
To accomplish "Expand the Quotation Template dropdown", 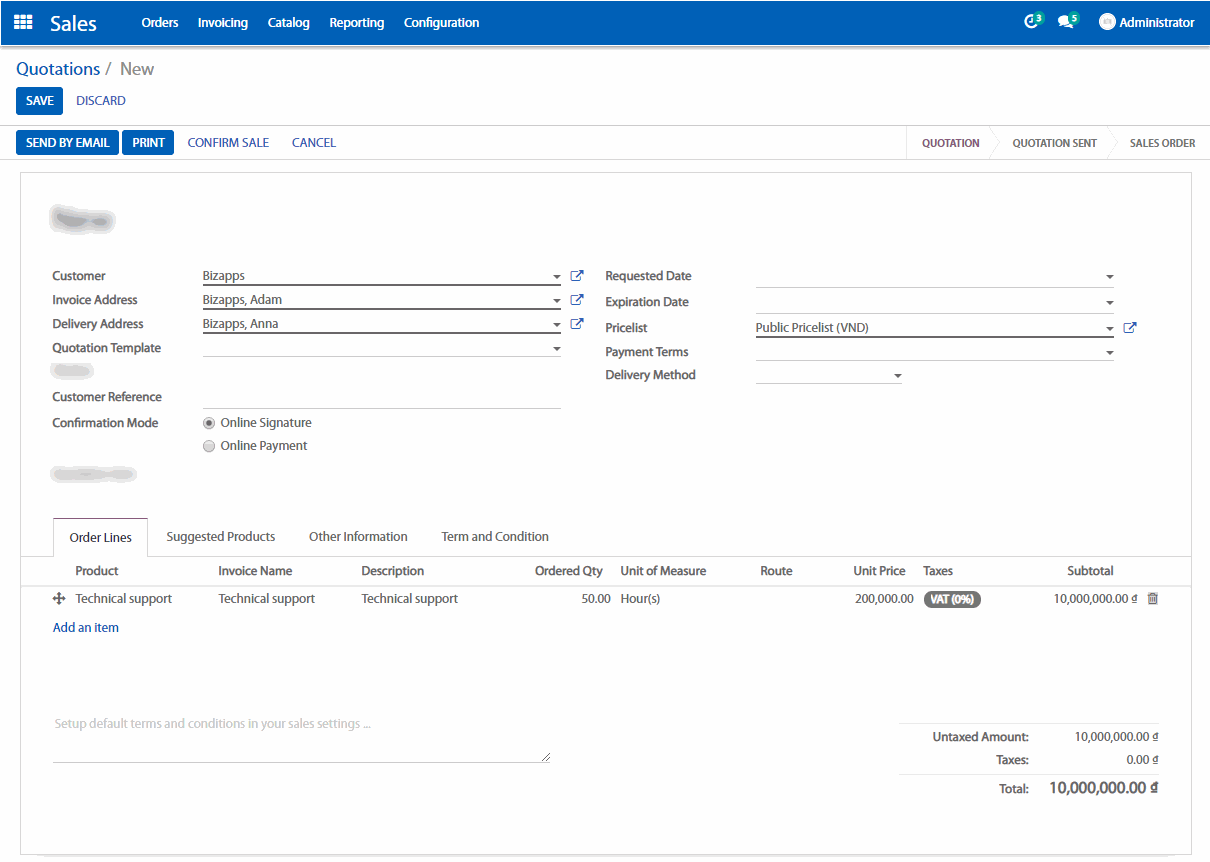I will coord(556,349).
